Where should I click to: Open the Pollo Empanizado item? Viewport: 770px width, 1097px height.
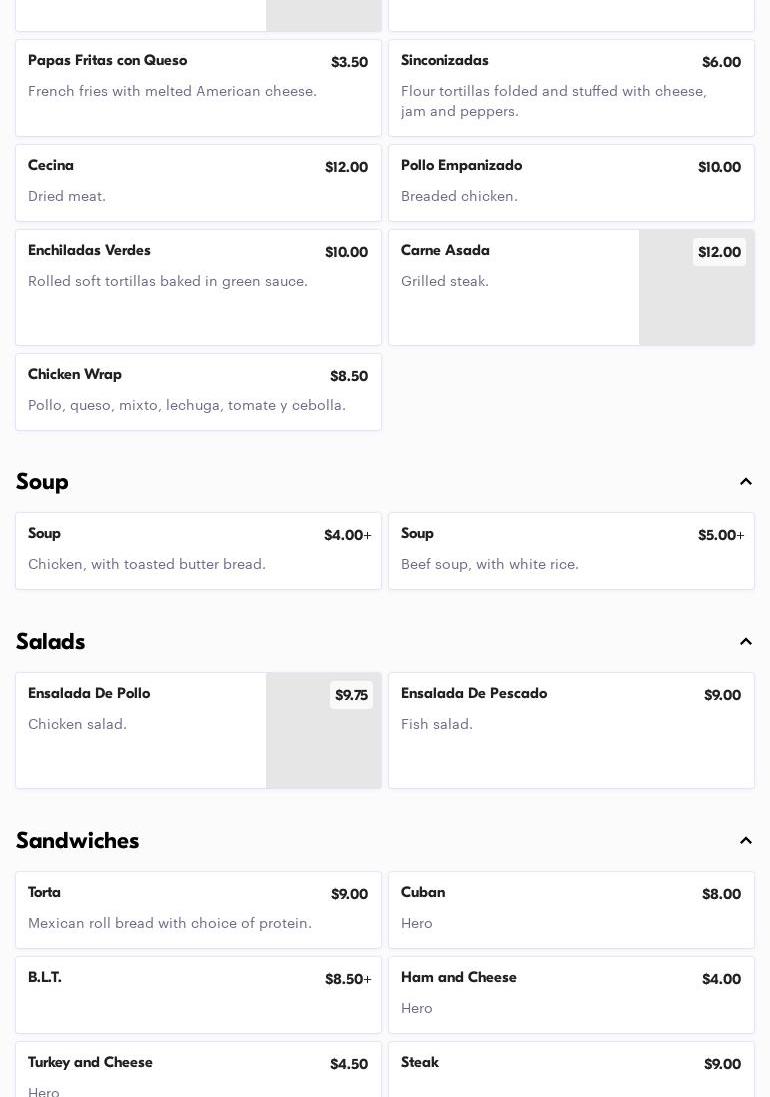[x=571, y=183]
